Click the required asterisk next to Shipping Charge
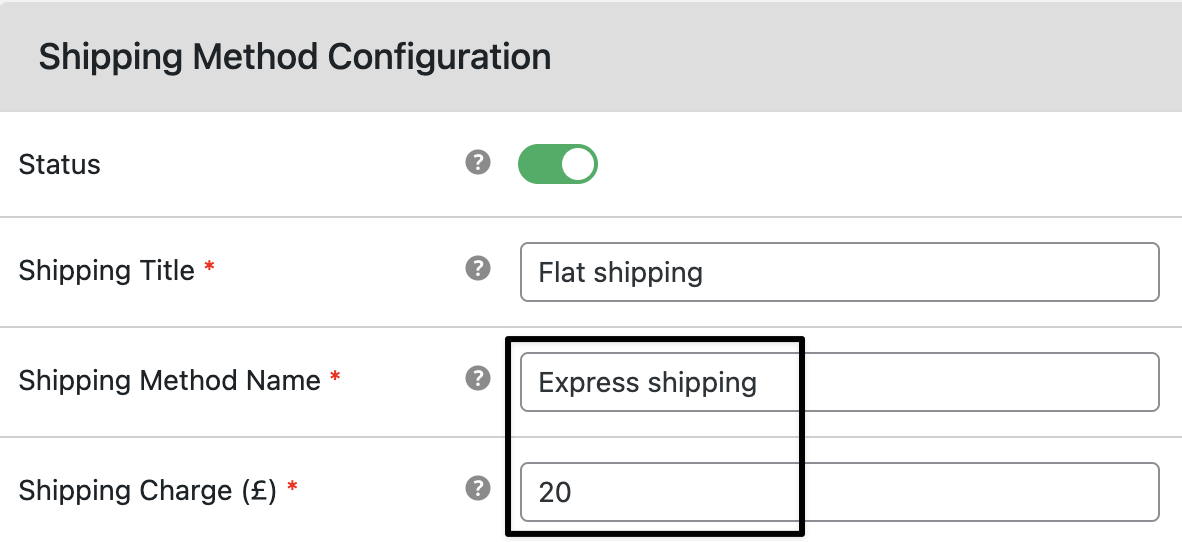 click(x=292, y=485)
